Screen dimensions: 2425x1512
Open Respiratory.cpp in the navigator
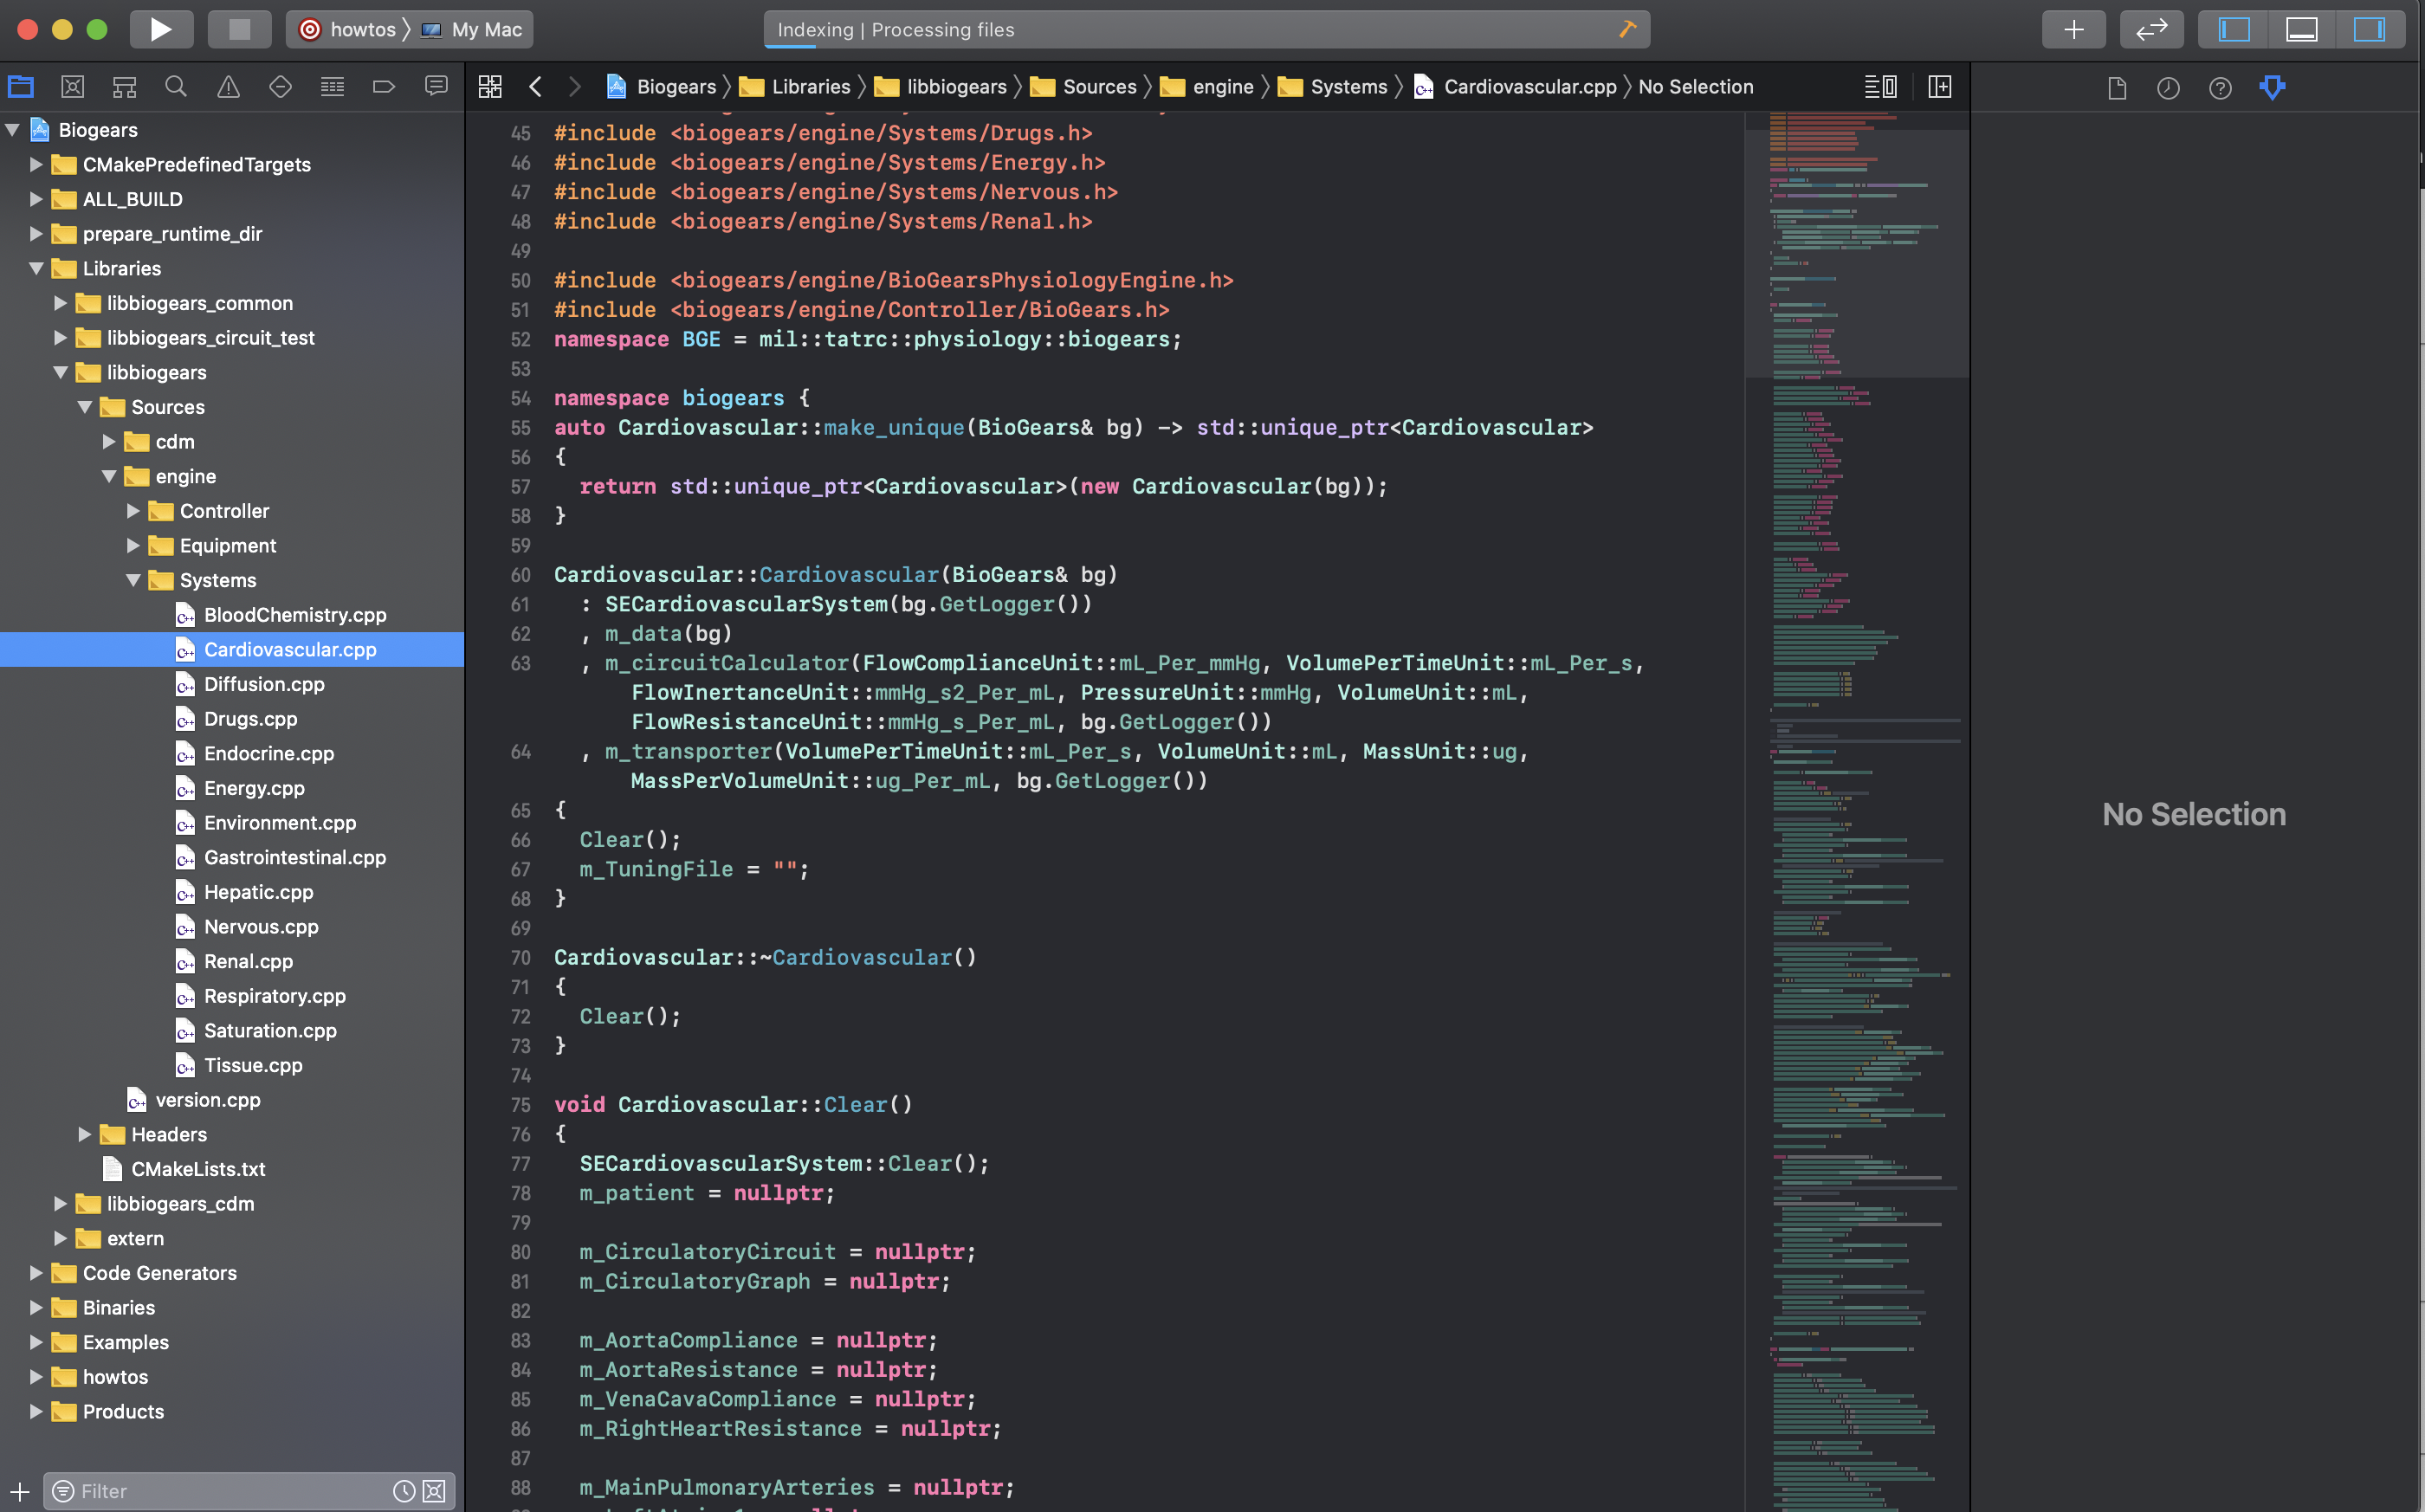click(274, 996)
